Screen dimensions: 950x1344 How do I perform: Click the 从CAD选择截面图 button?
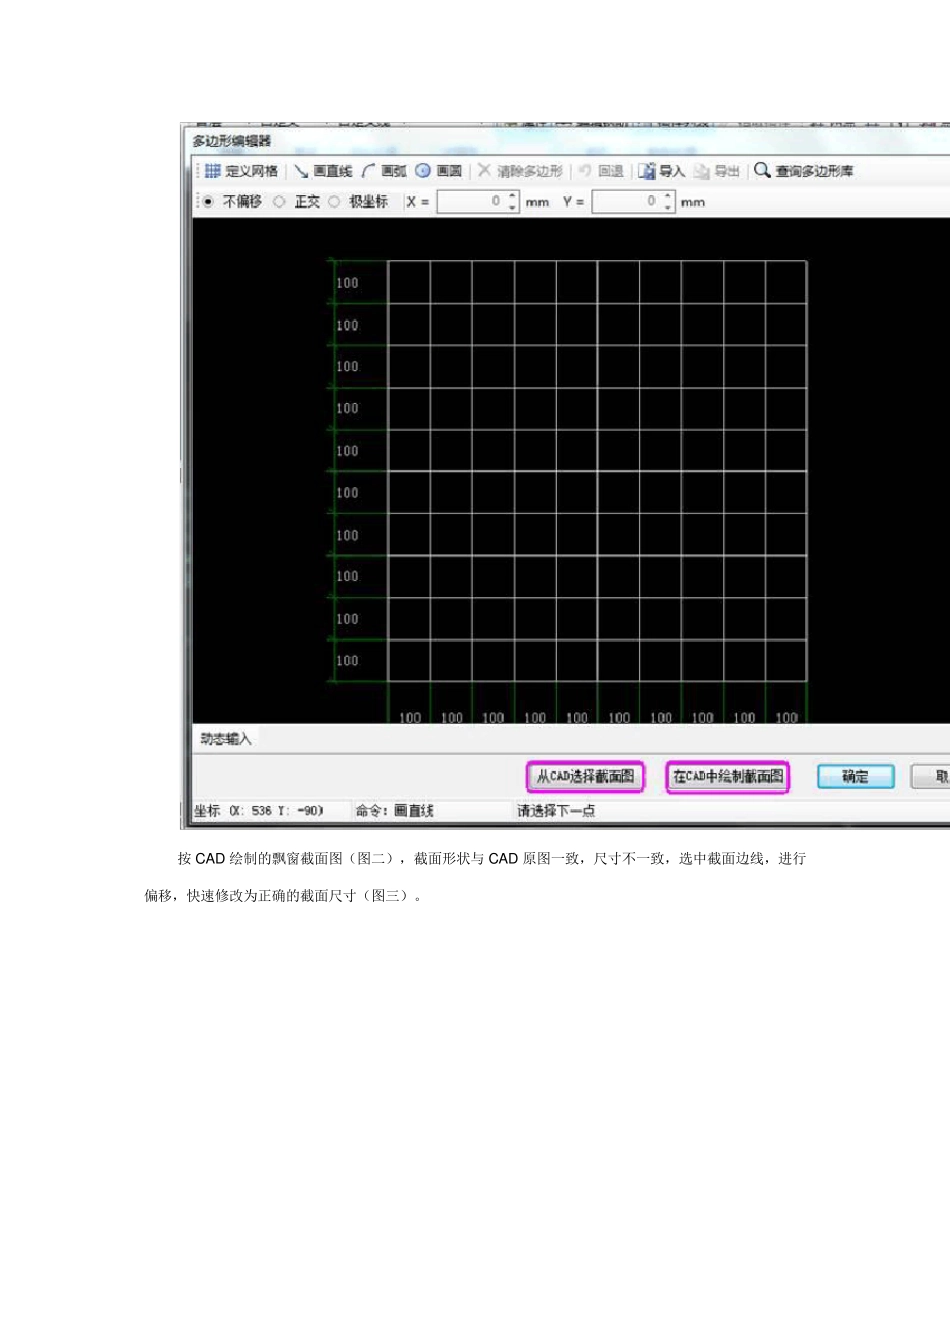[x=586, y=776]
